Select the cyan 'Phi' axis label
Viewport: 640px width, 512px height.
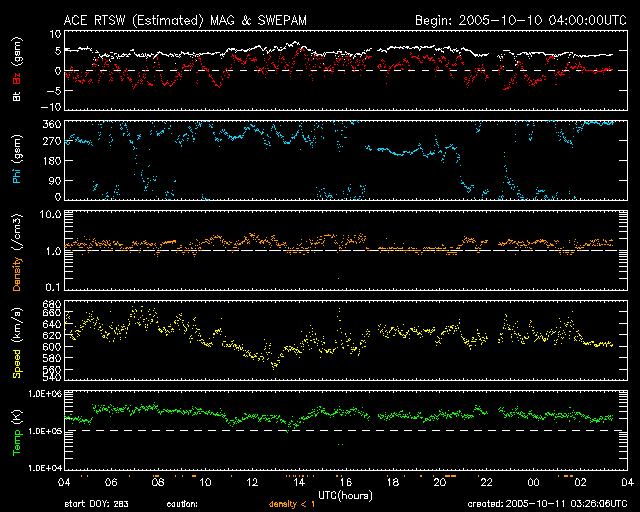[x=17, y=174]
